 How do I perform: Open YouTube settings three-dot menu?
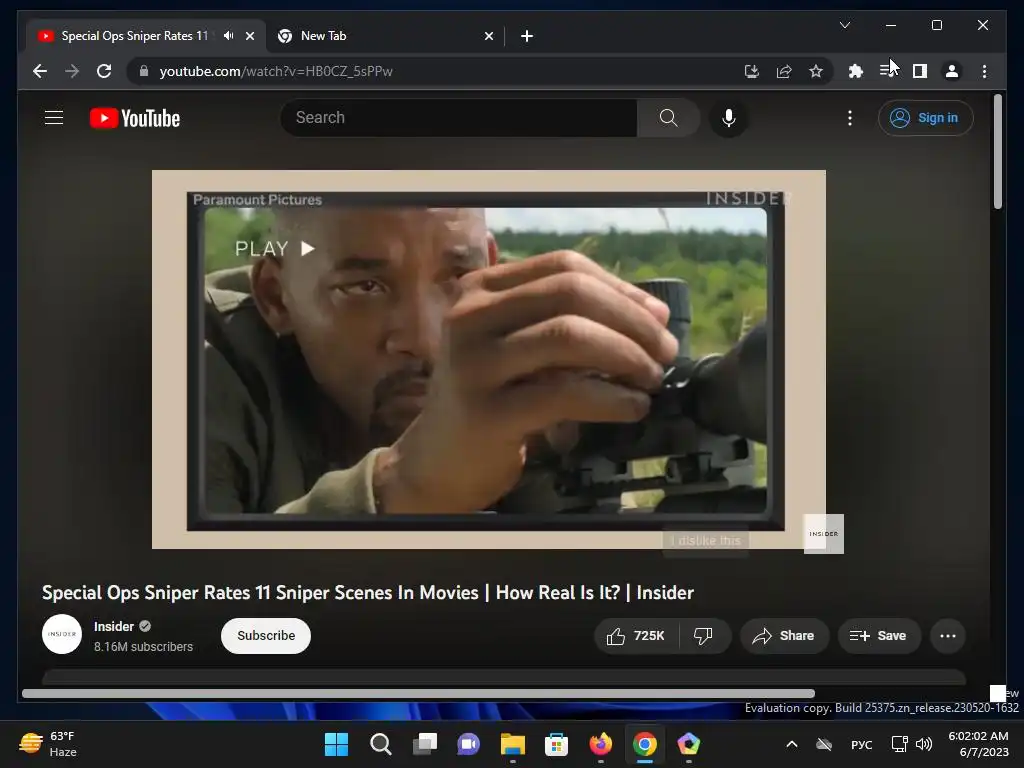[849, 118]
